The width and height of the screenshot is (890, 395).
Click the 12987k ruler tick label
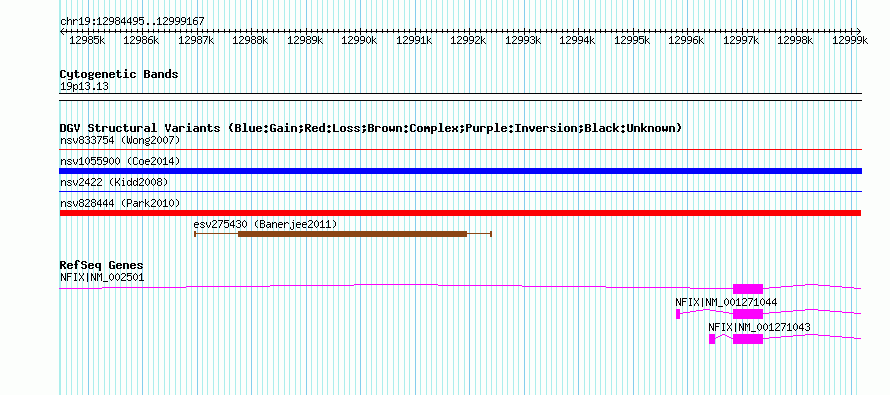click(x=196, y=40)
